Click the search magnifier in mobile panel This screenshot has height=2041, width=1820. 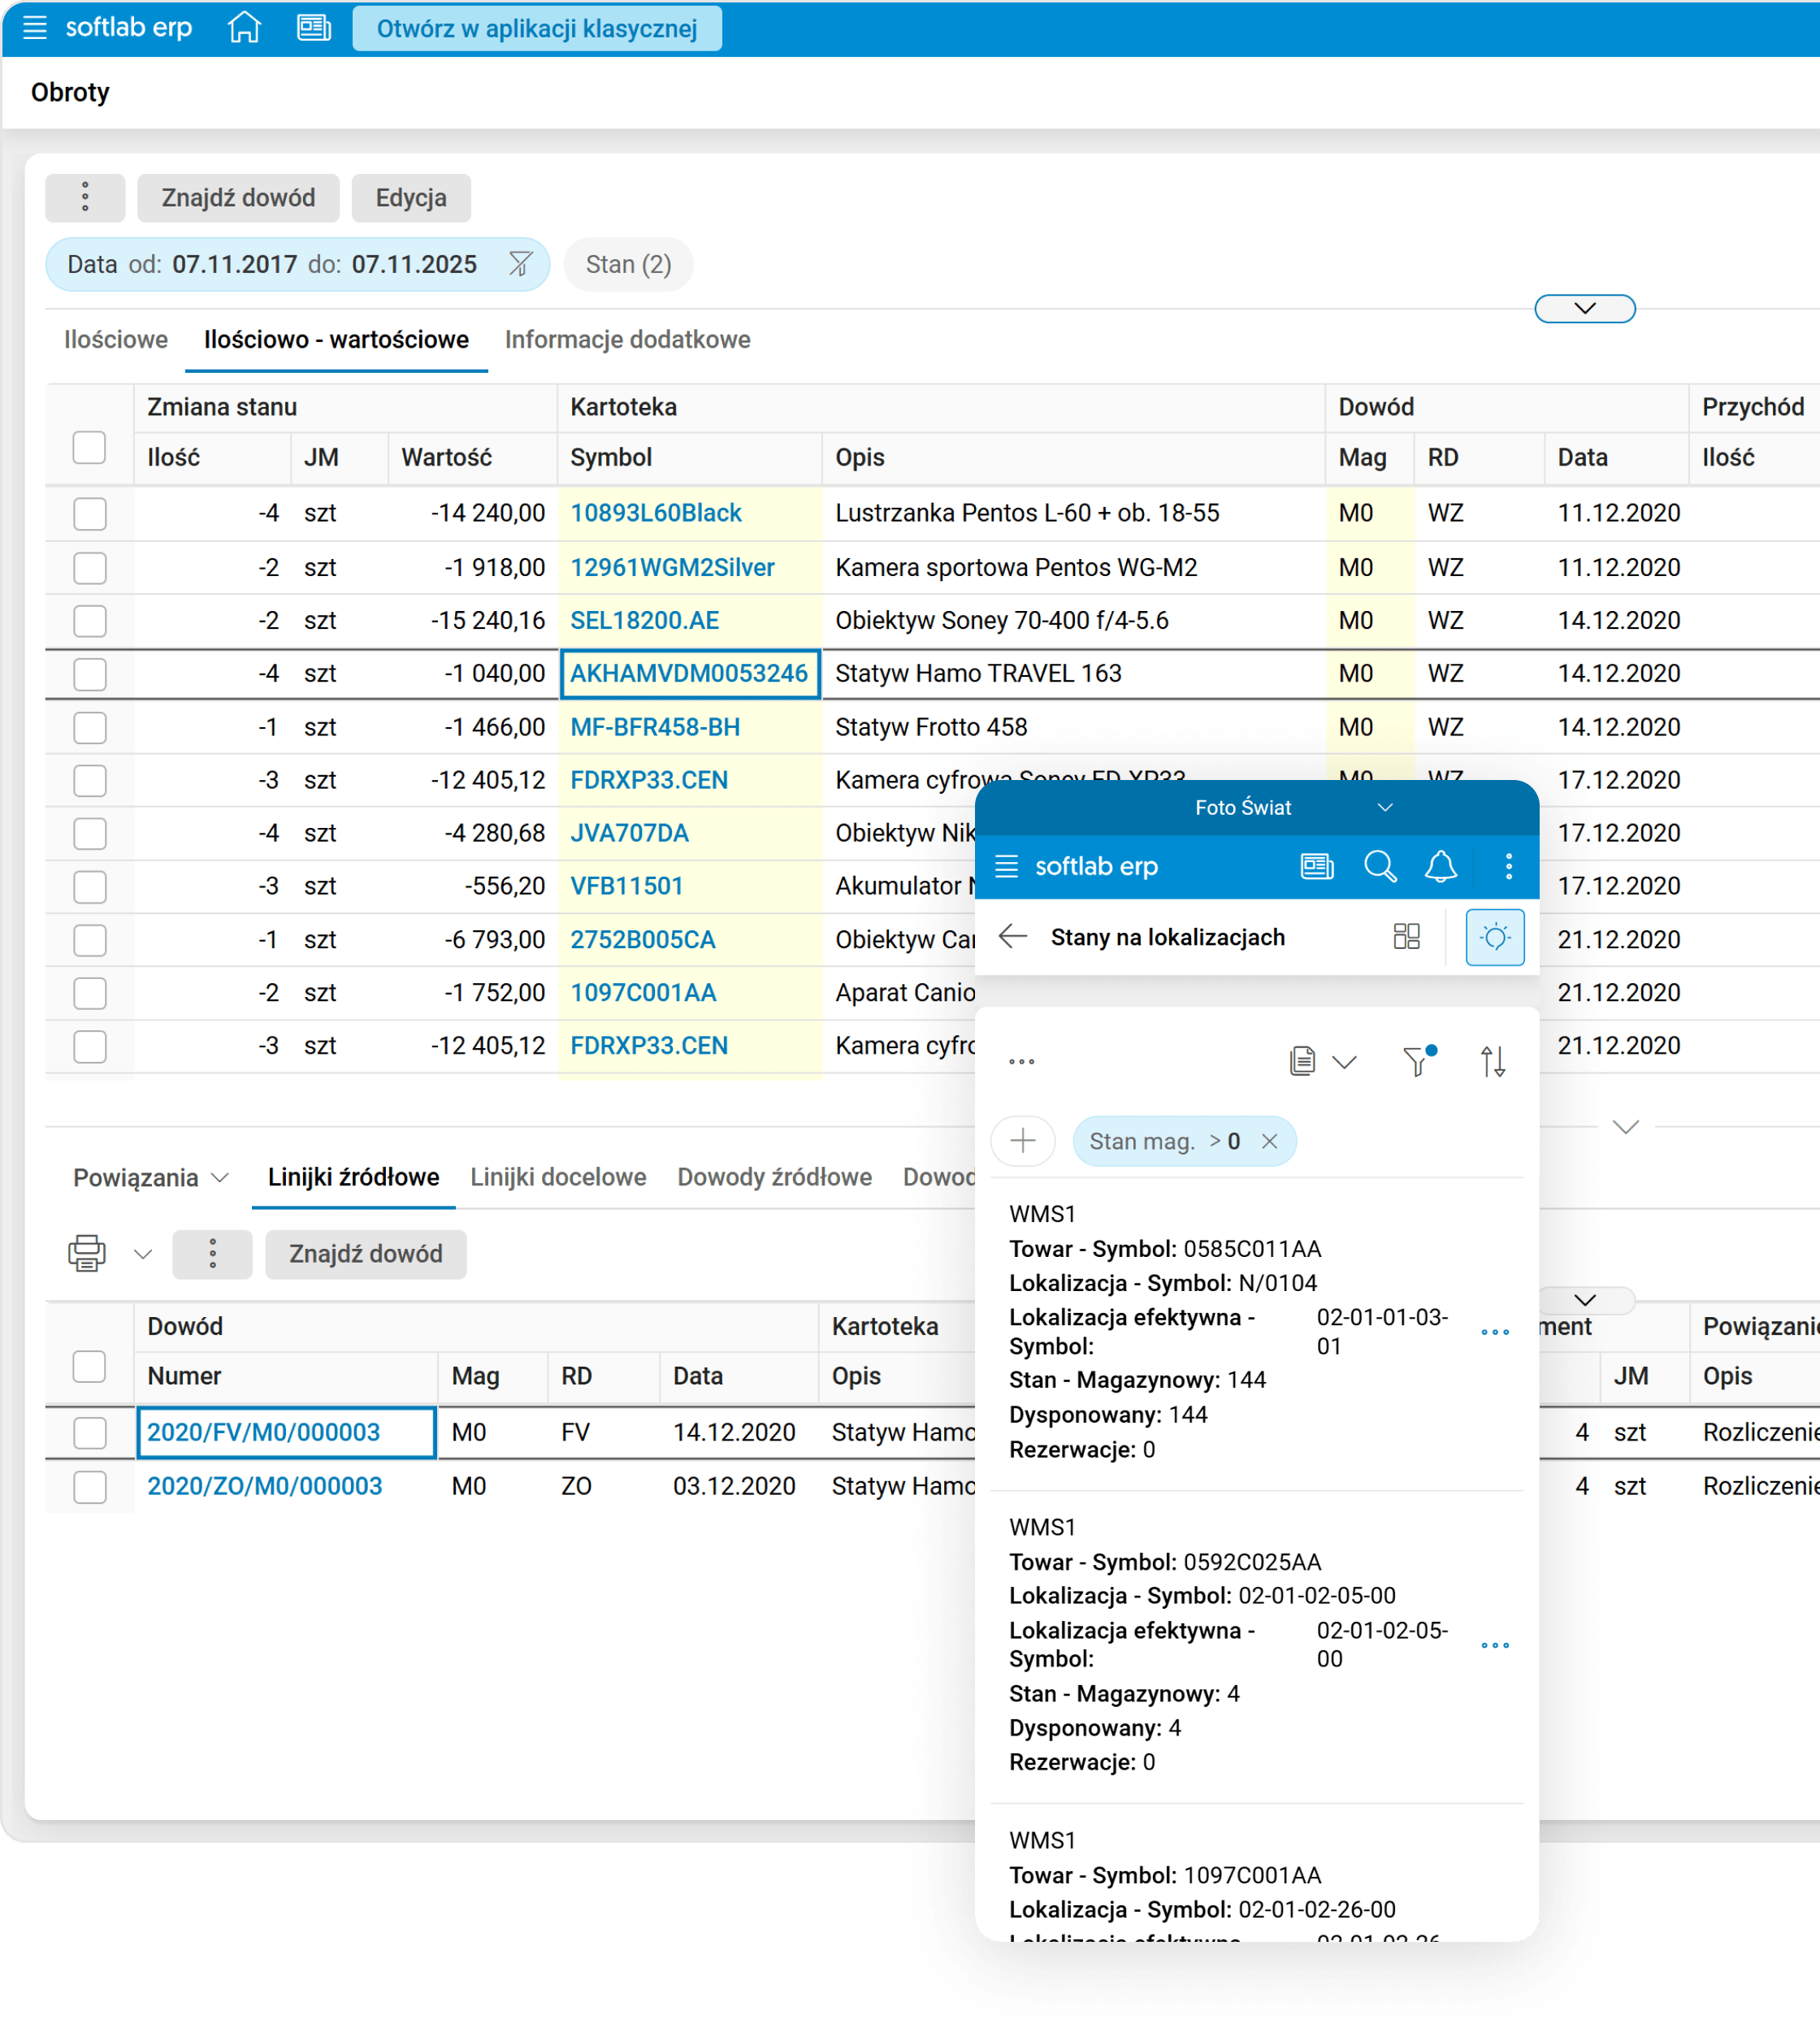(1379, 866)
